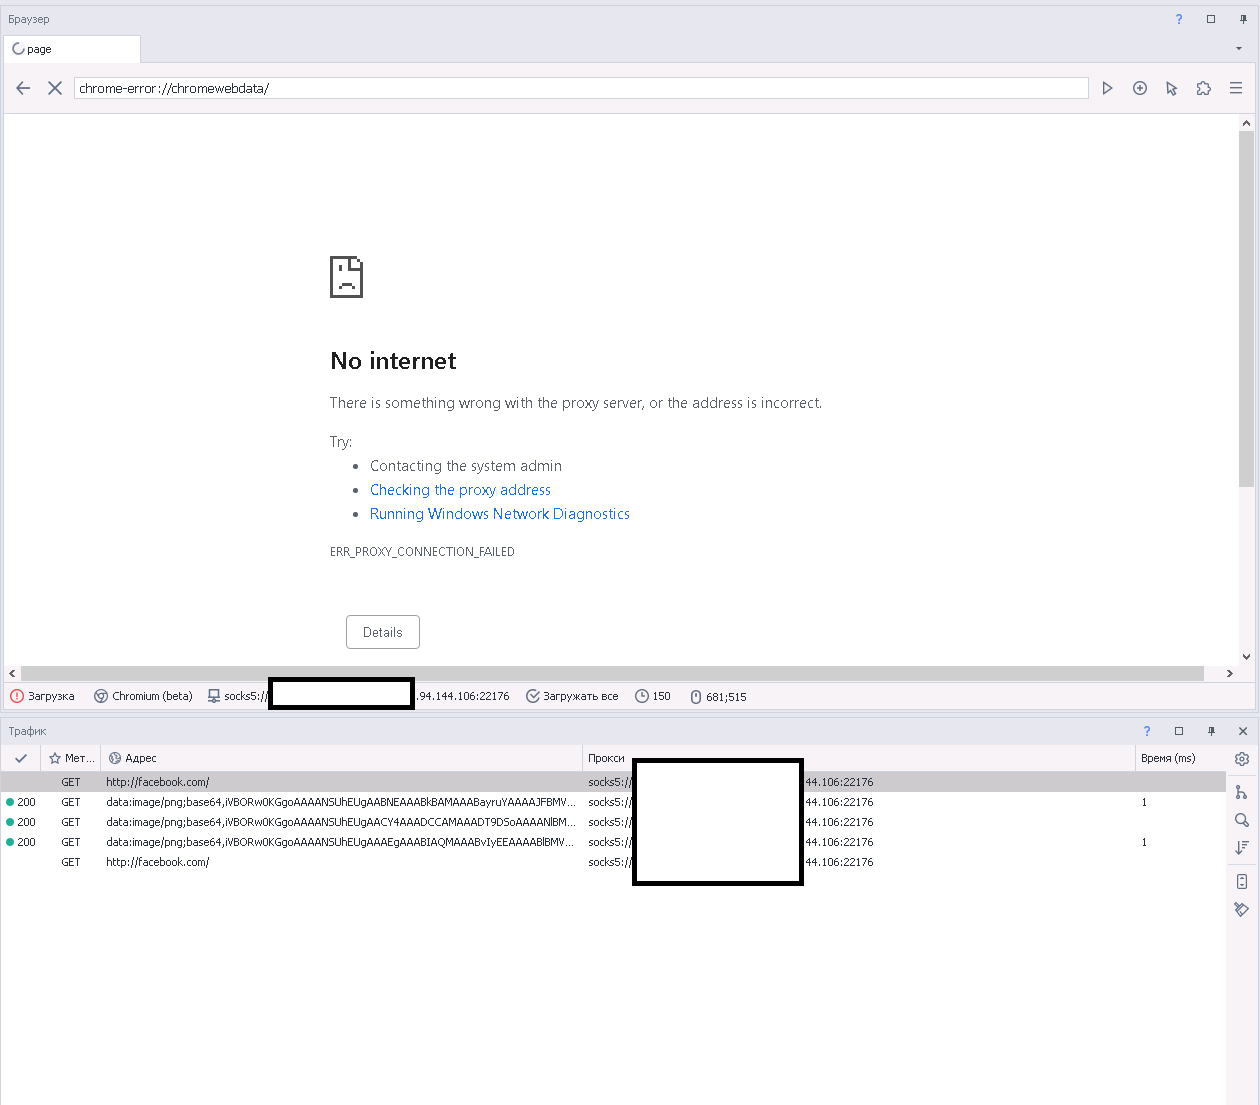Viewport: 1260px width, 1105px height.
Task: Open help for the Браузер panel
Action: click(x=1179, y=19)
